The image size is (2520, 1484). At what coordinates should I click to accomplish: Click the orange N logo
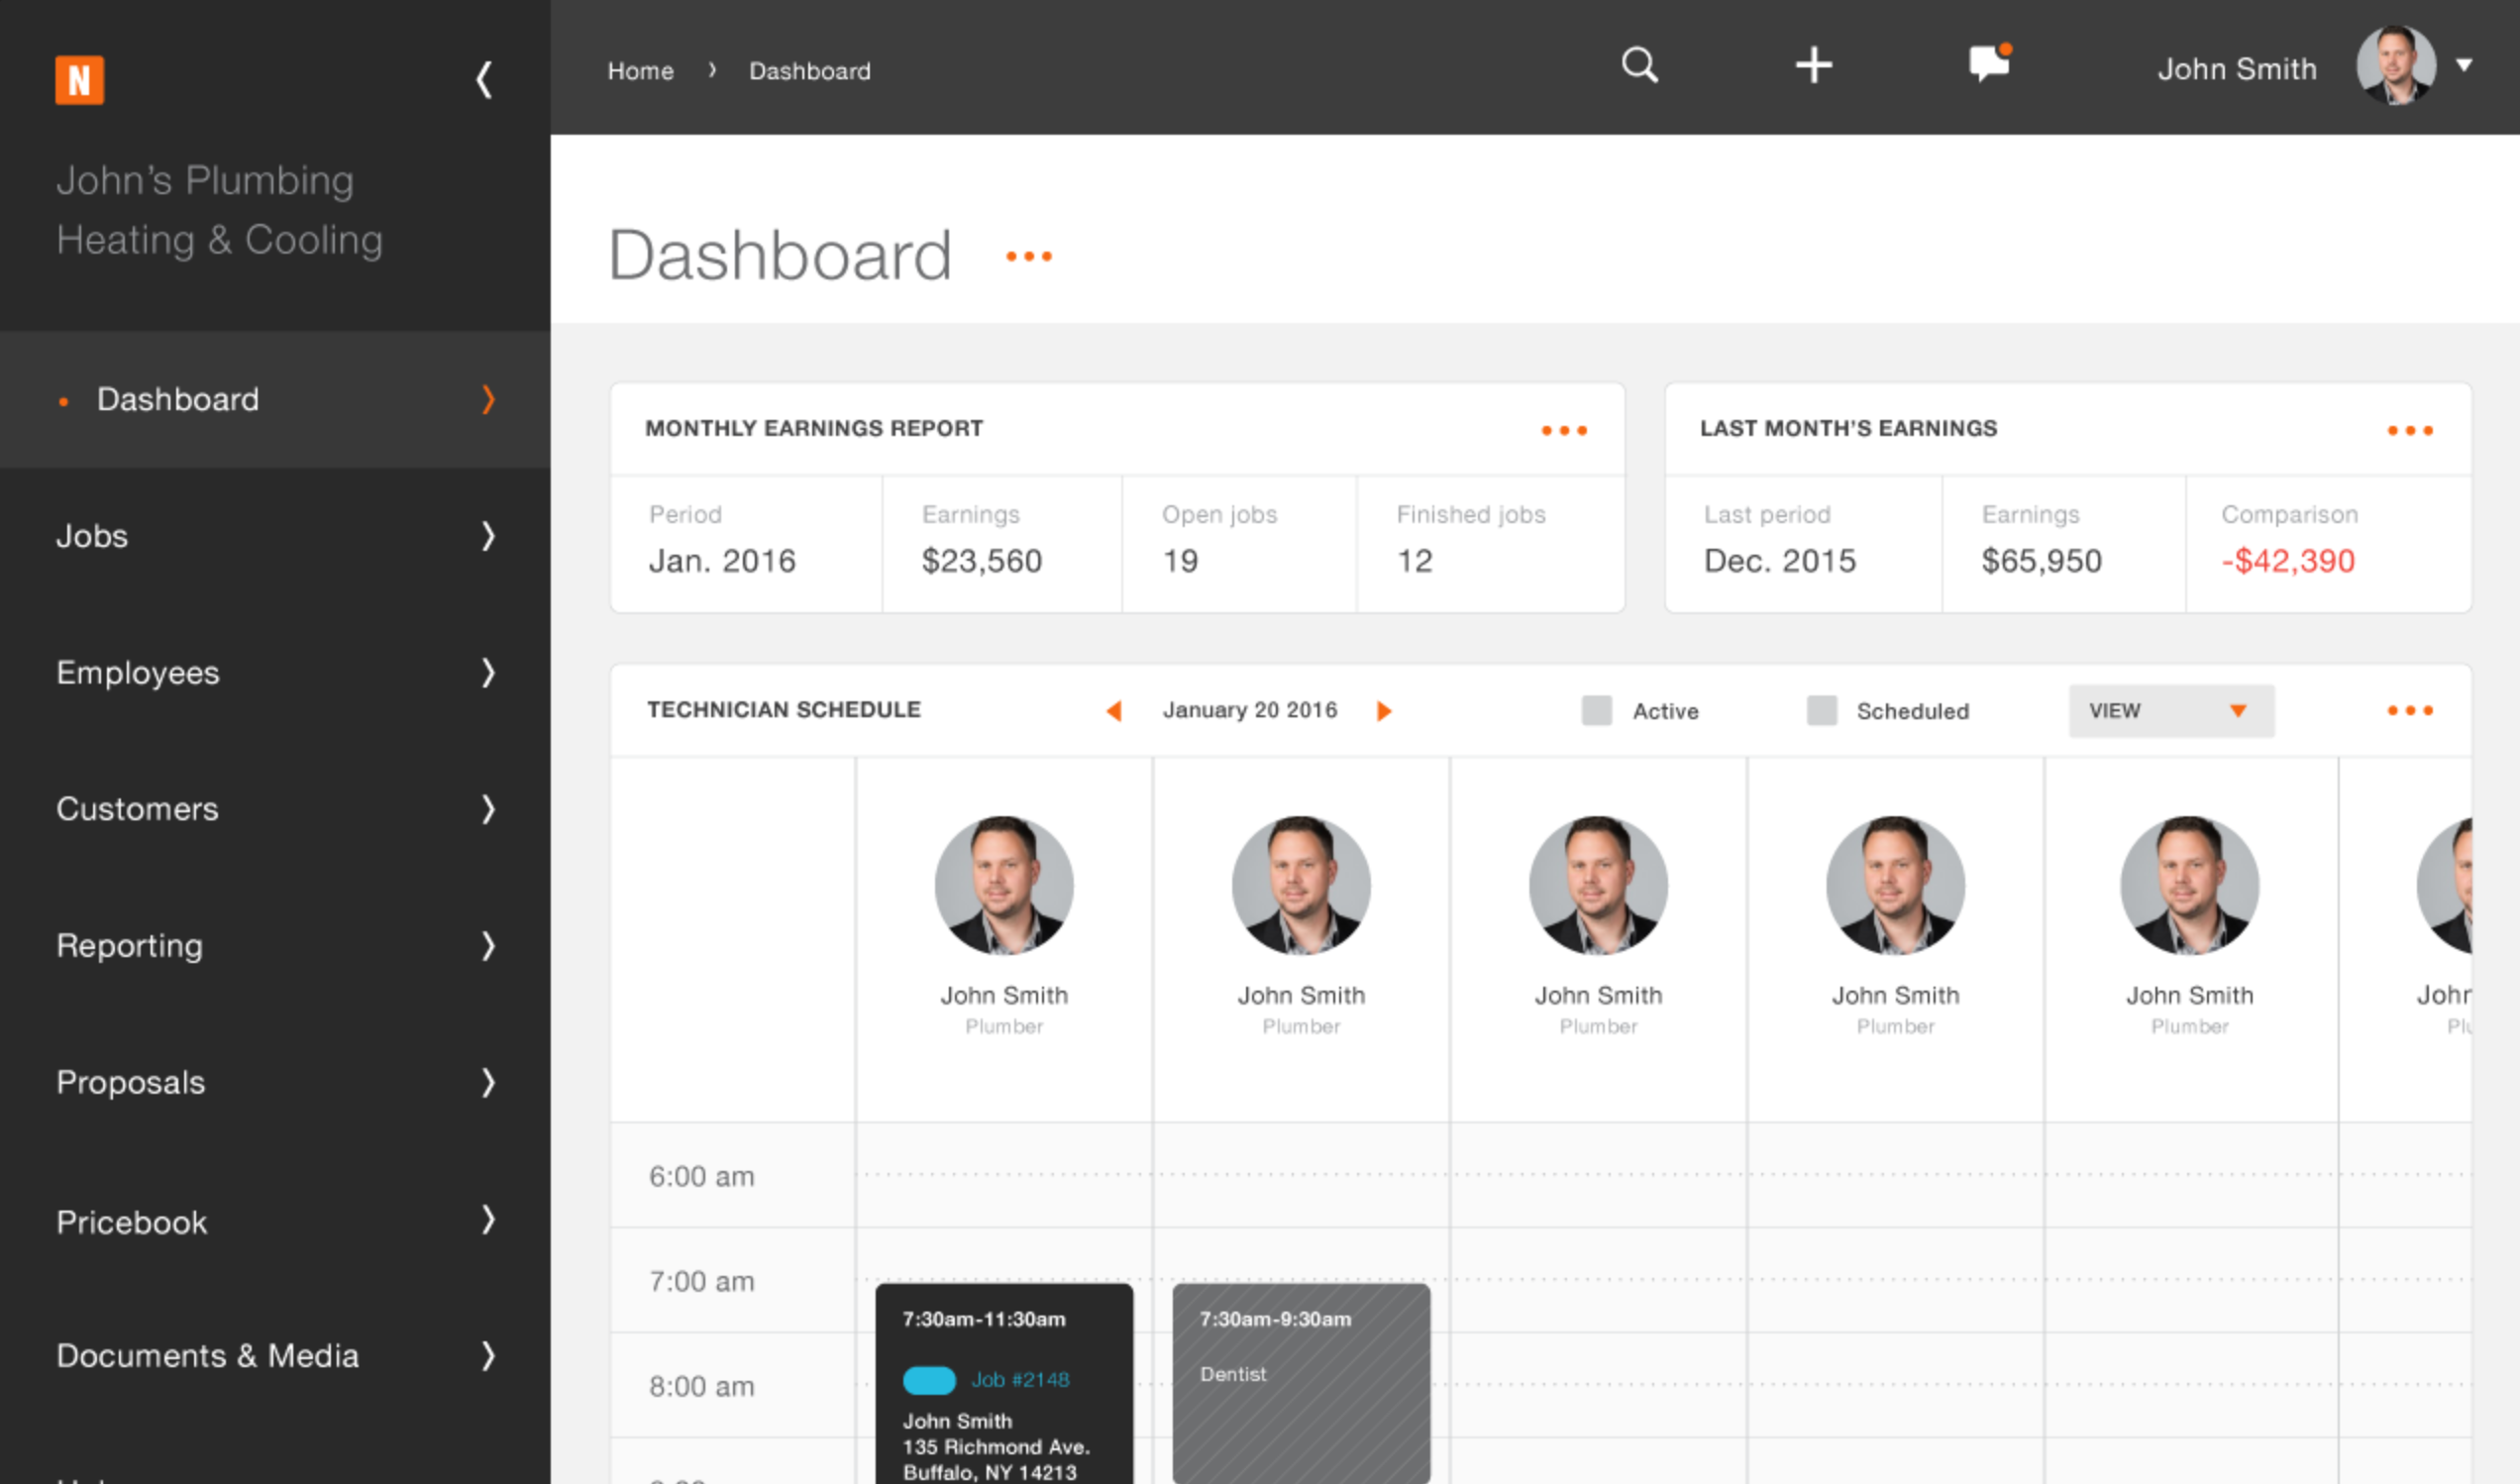pyautogui.click(x=80, y=79)
